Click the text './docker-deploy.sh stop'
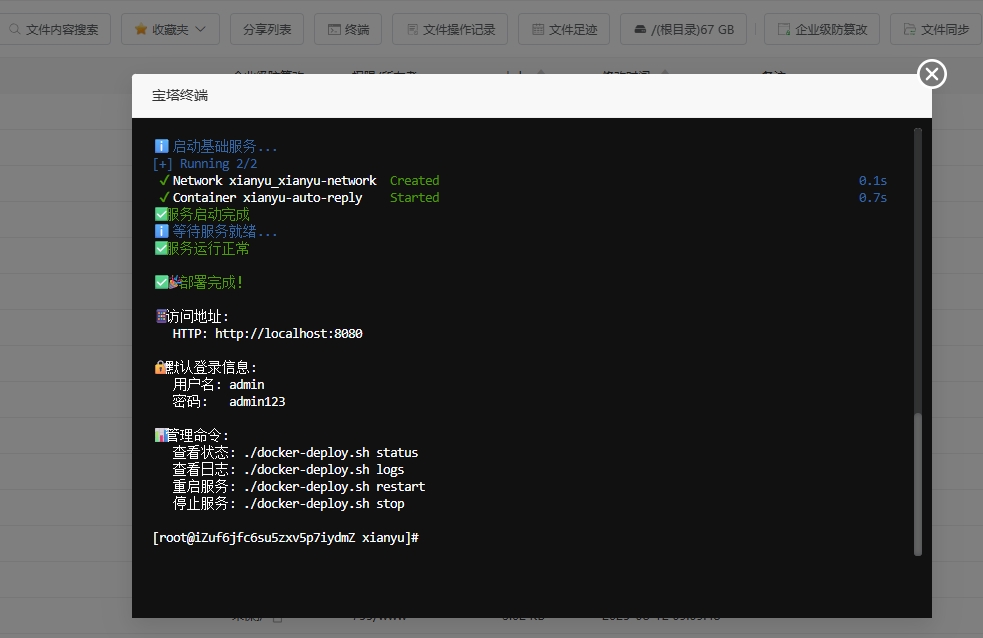This screenshot has height=638, width=983. coord(324,503)
